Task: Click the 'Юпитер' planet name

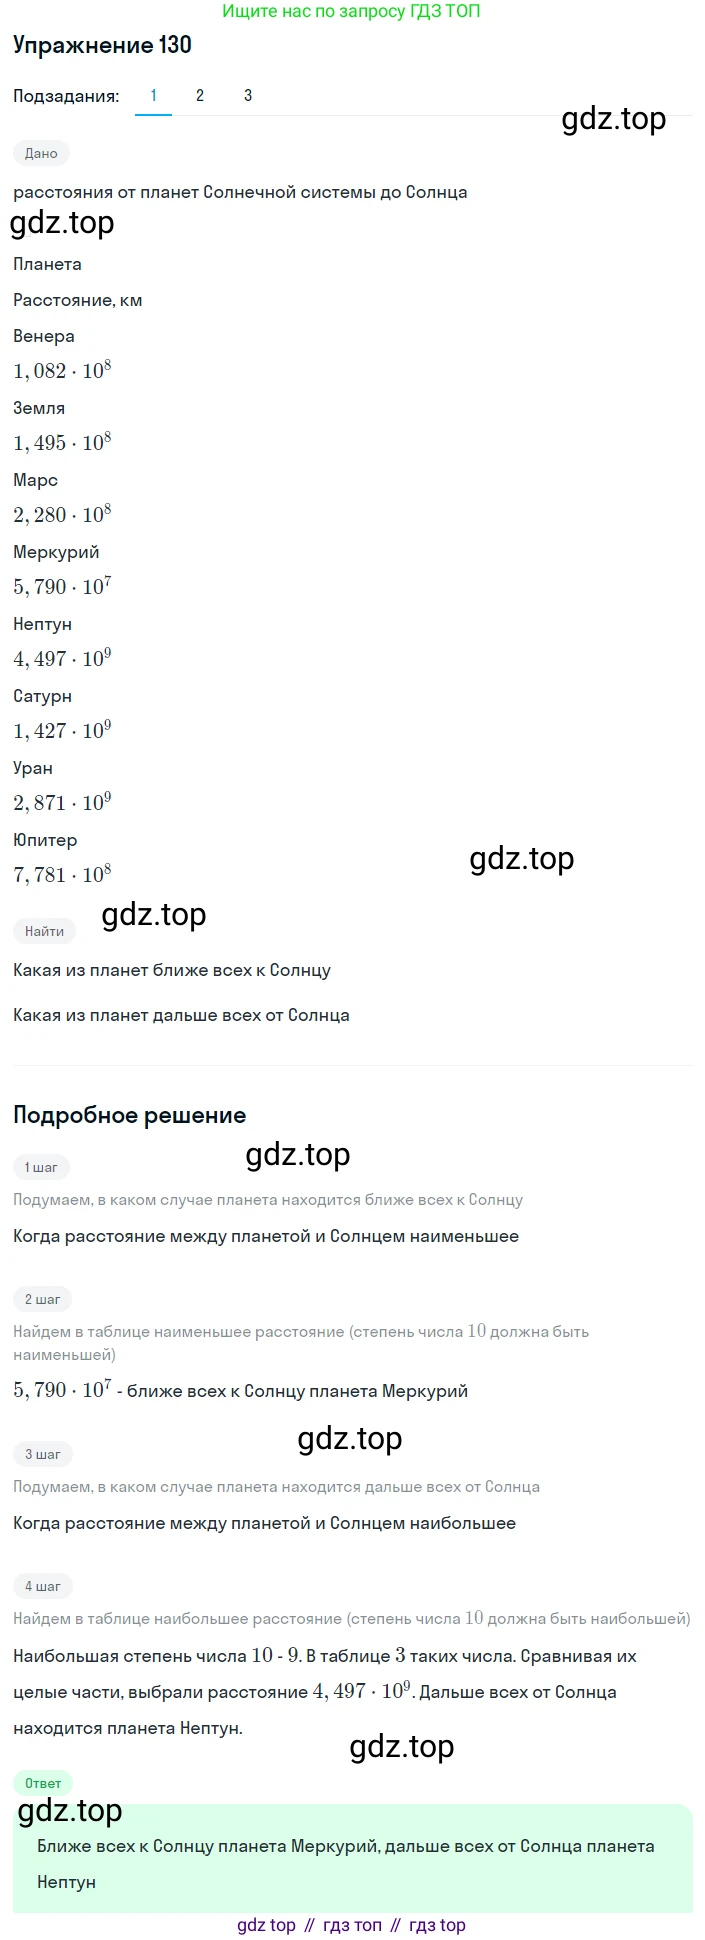Action: [45, 840]
